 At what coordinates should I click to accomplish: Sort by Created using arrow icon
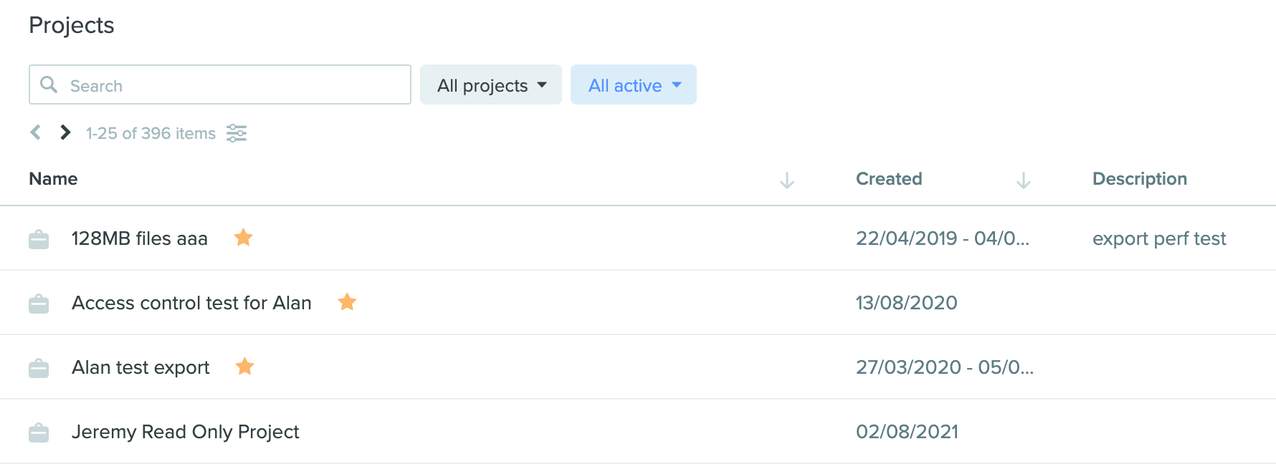(x=1023, y=180)
